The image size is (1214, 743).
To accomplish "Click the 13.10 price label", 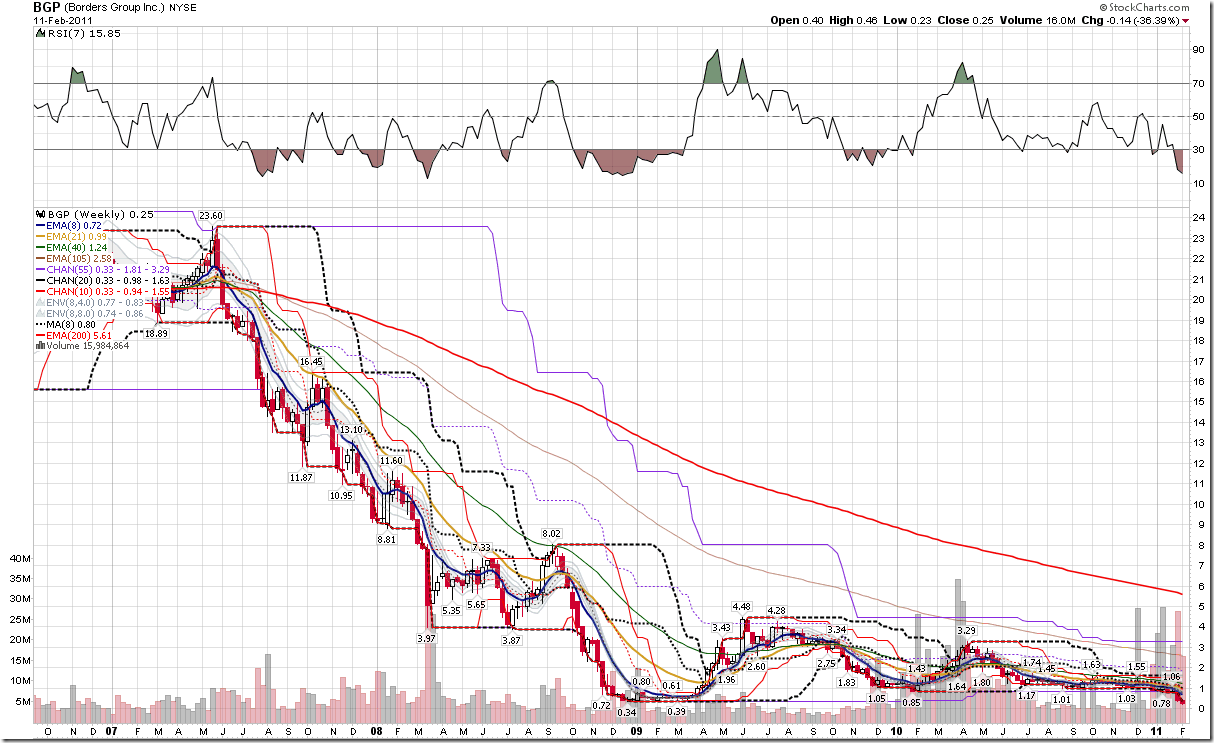I will click(351, 429).
